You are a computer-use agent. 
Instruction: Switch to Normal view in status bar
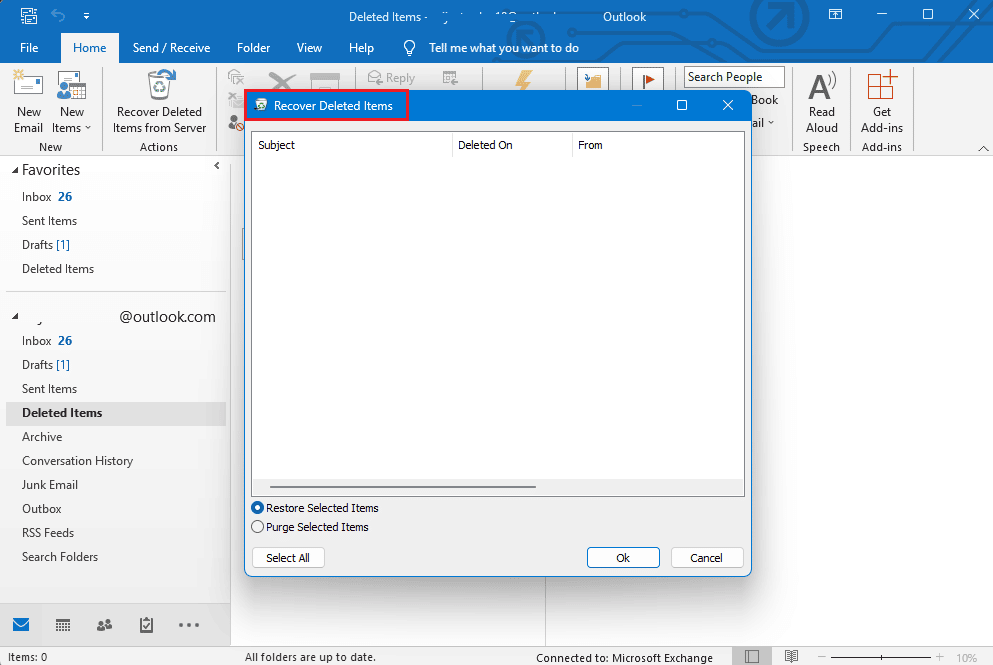coord(752,657)
